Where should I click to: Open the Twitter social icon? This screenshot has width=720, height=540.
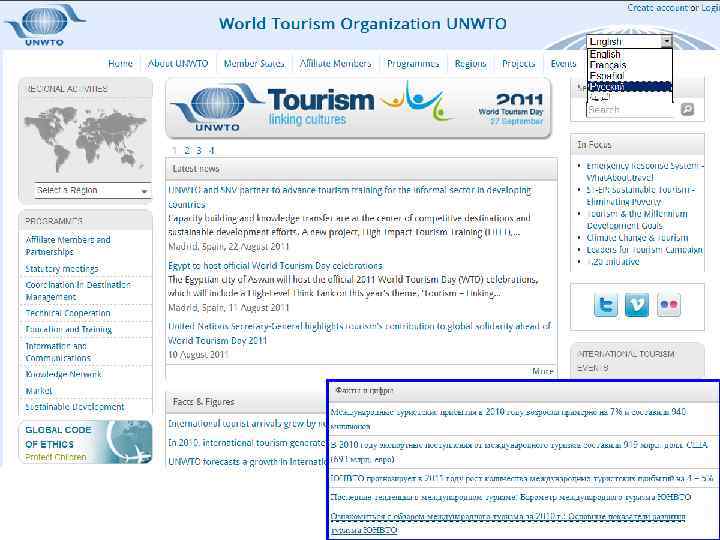click(605, 304)
